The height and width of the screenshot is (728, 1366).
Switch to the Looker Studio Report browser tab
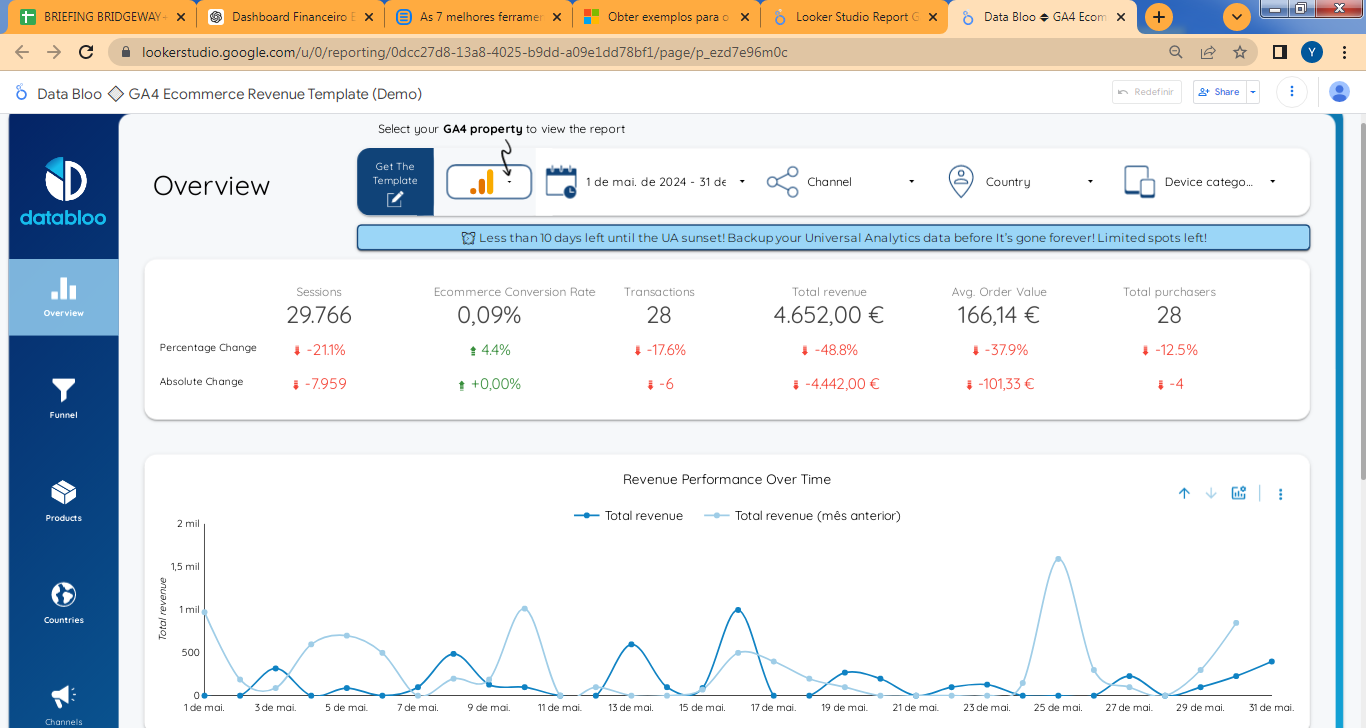tap(855, 16)
